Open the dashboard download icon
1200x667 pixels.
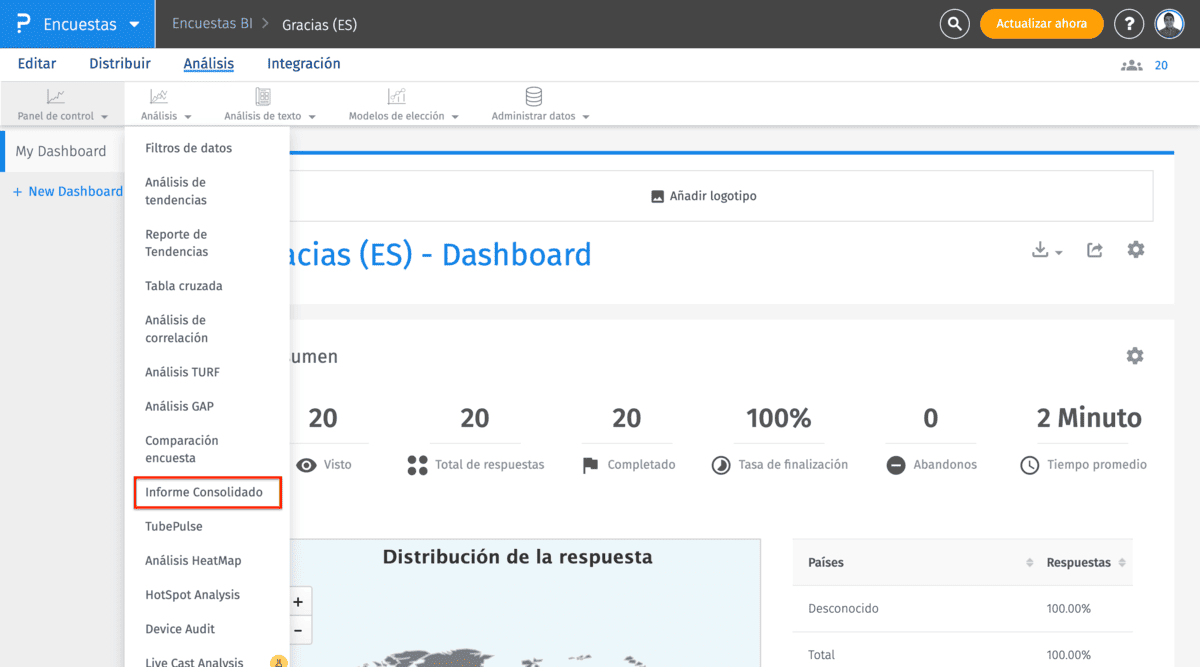(x=1046, y=250)
